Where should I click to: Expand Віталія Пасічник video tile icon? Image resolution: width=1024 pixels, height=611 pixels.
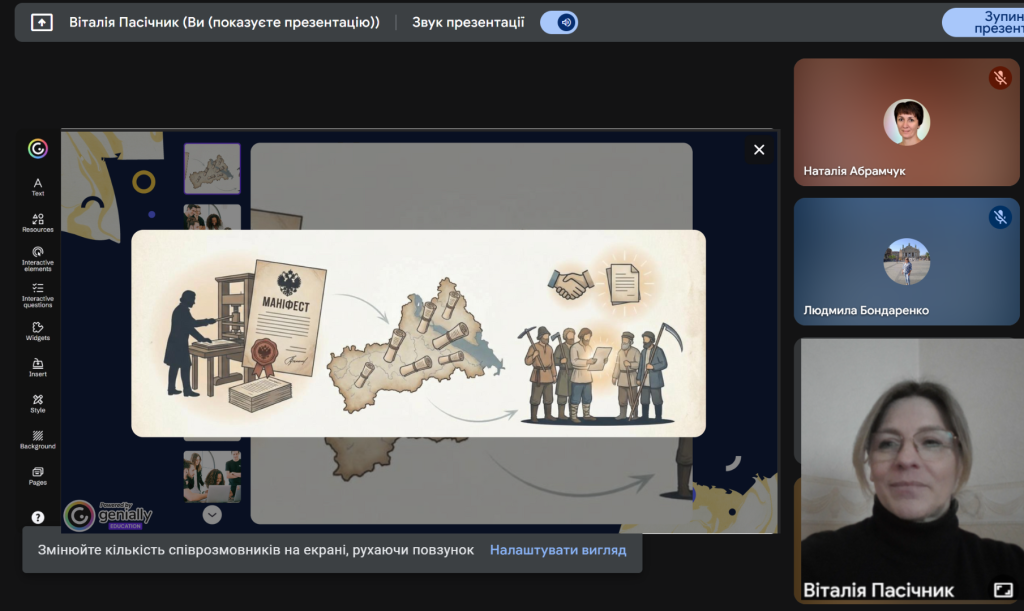tap(1002, 589)
